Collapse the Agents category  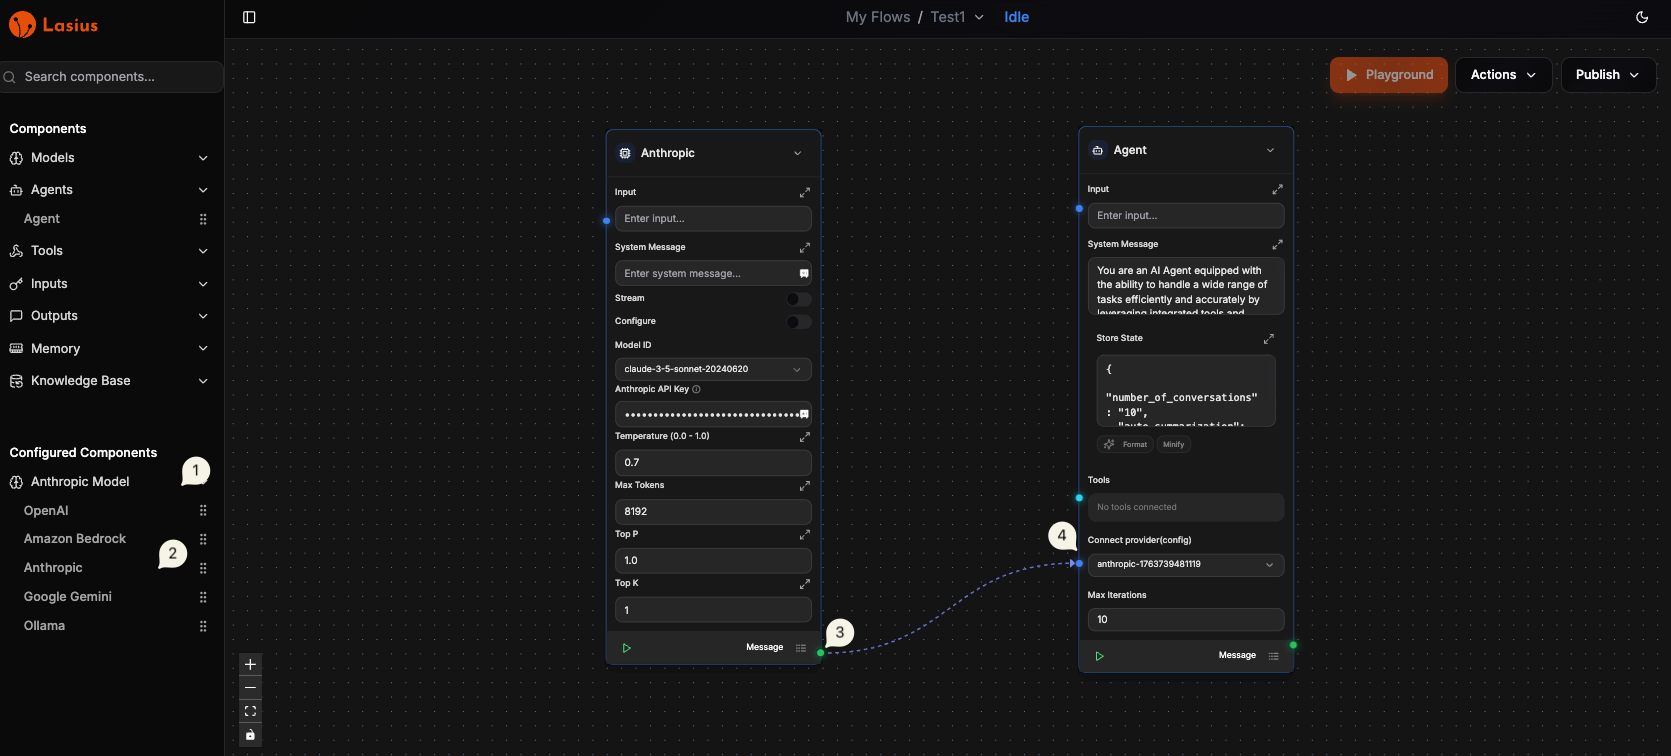[203, 190]
